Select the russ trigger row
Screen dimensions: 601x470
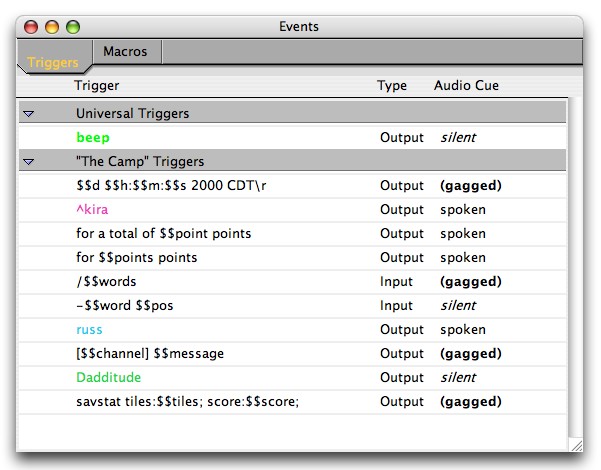point(89,330)
